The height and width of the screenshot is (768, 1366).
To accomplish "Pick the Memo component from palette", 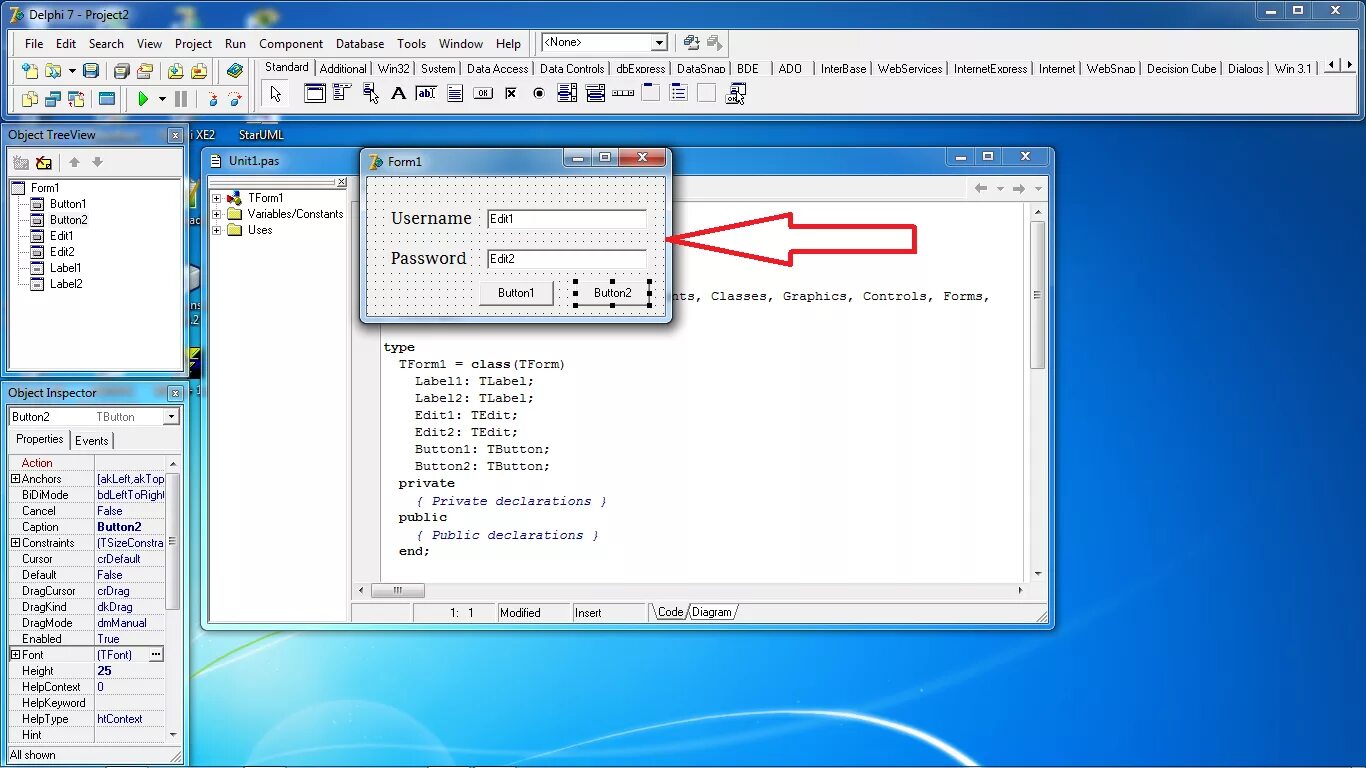I will tap(455, 93).
